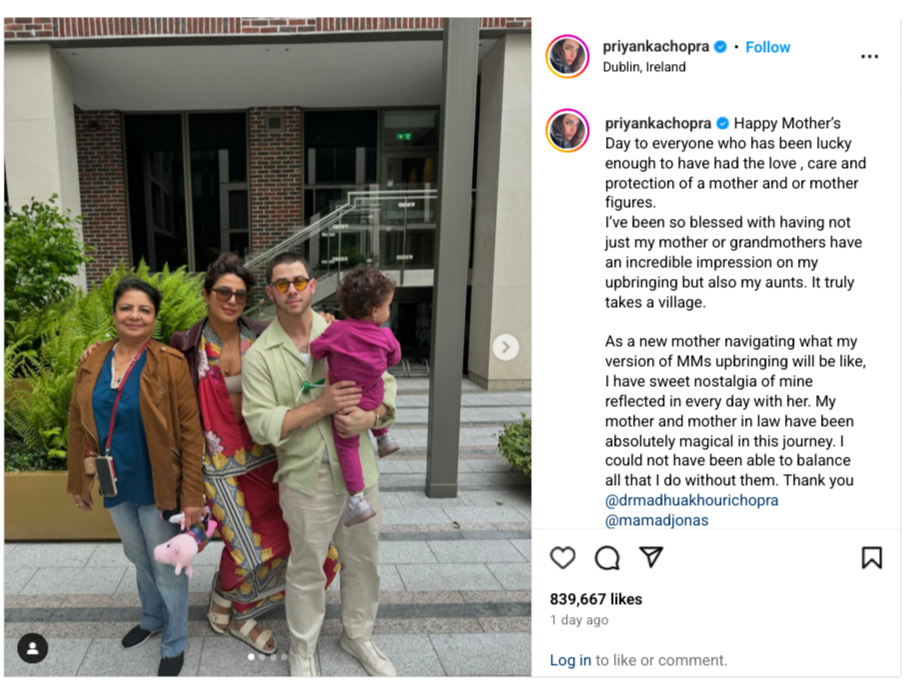The image size is (908, 685).
Task: Open the @drmadhuakhourichopra mention
Action: [x=691, y=500]
